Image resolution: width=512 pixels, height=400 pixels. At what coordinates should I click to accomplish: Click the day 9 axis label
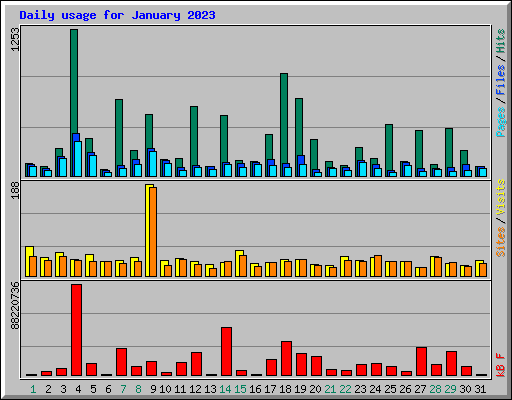tap(153, 389)
